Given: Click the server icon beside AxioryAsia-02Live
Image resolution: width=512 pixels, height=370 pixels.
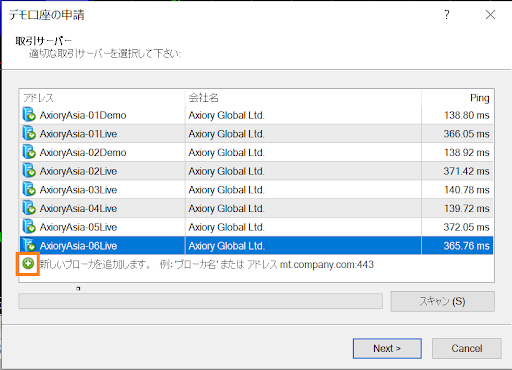Looking at the screenshot, I should (29, 171).
